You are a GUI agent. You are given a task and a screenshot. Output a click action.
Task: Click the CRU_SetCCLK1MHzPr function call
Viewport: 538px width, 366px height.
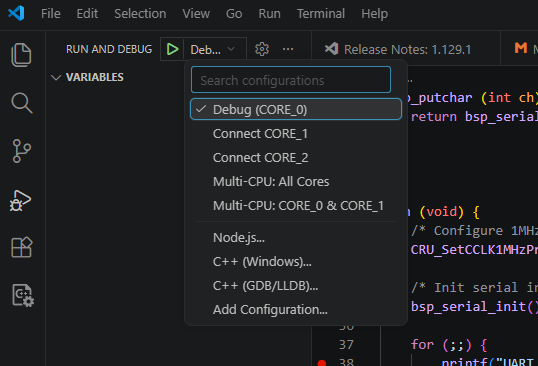coord(474,250)
